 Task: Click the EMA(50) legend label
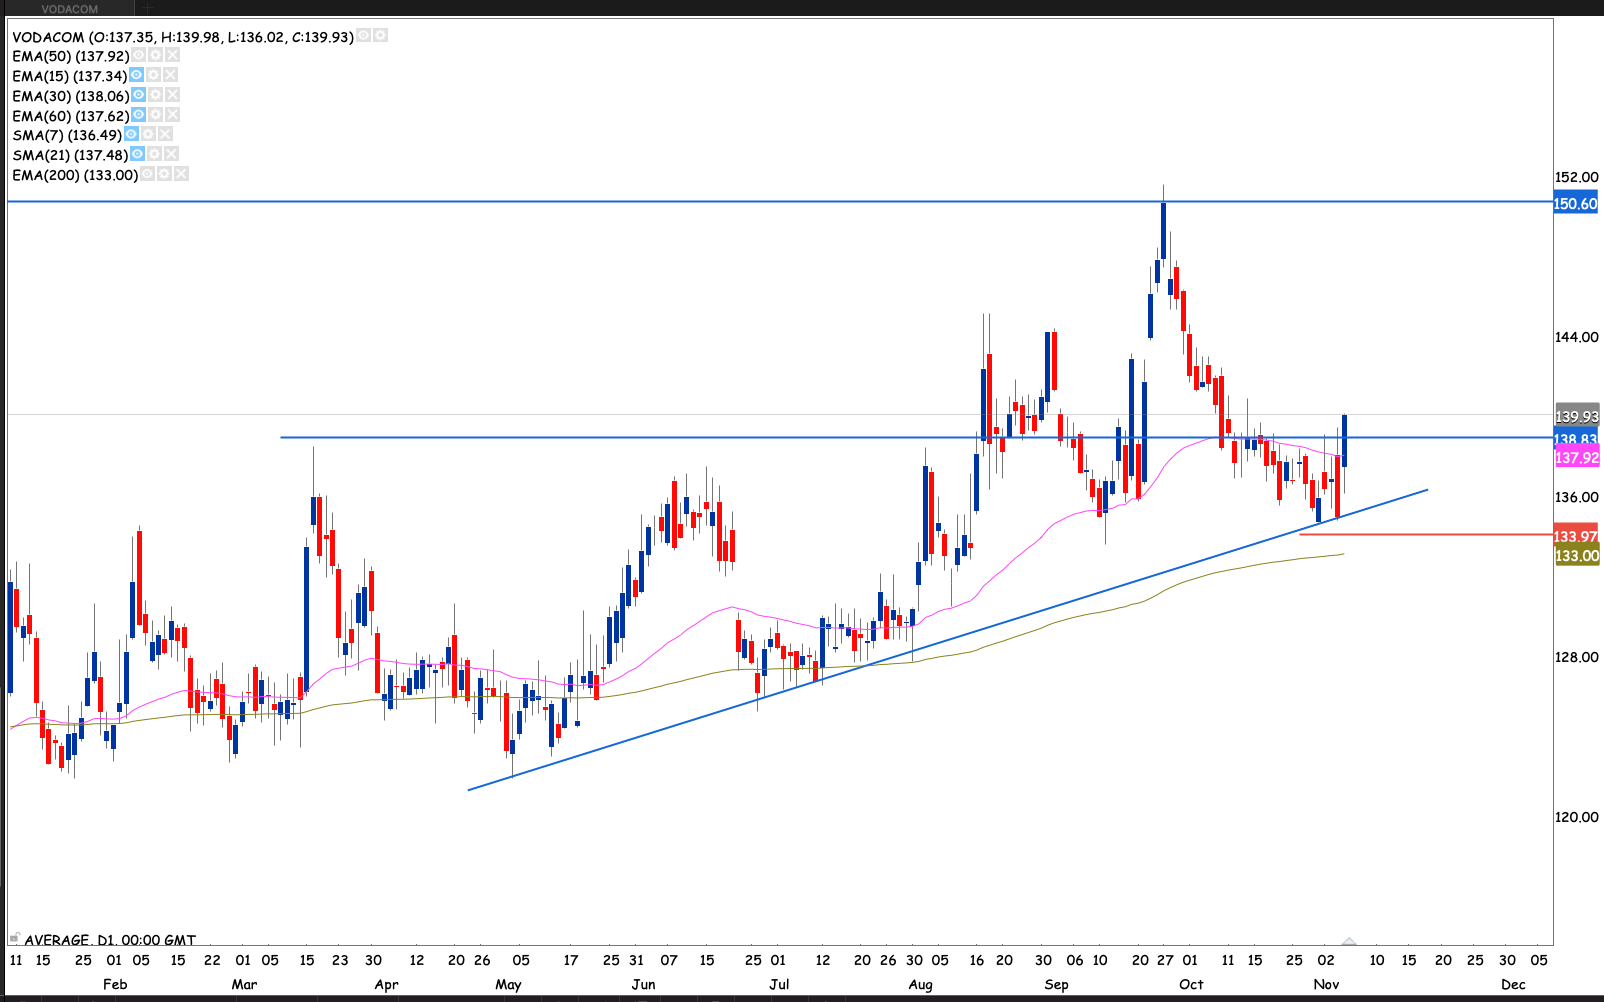(x=70, y=56)
